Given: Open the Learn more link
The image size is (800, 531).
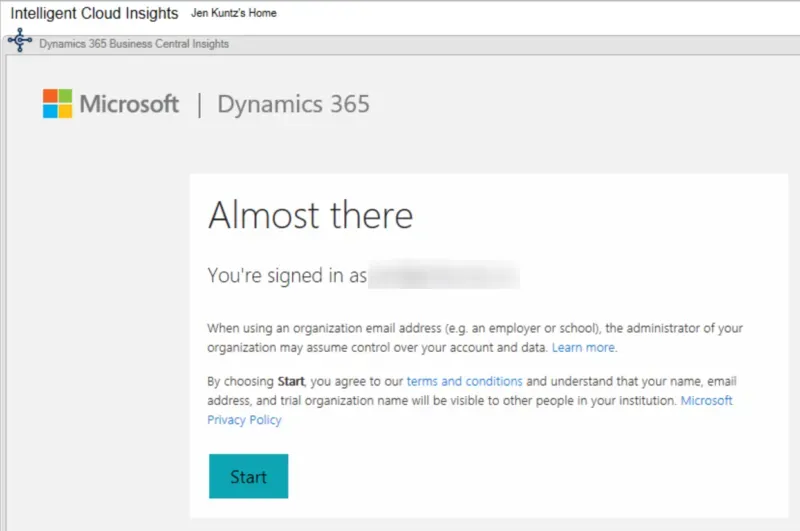Looking at the screenshot, I should [x=584, y=348].
